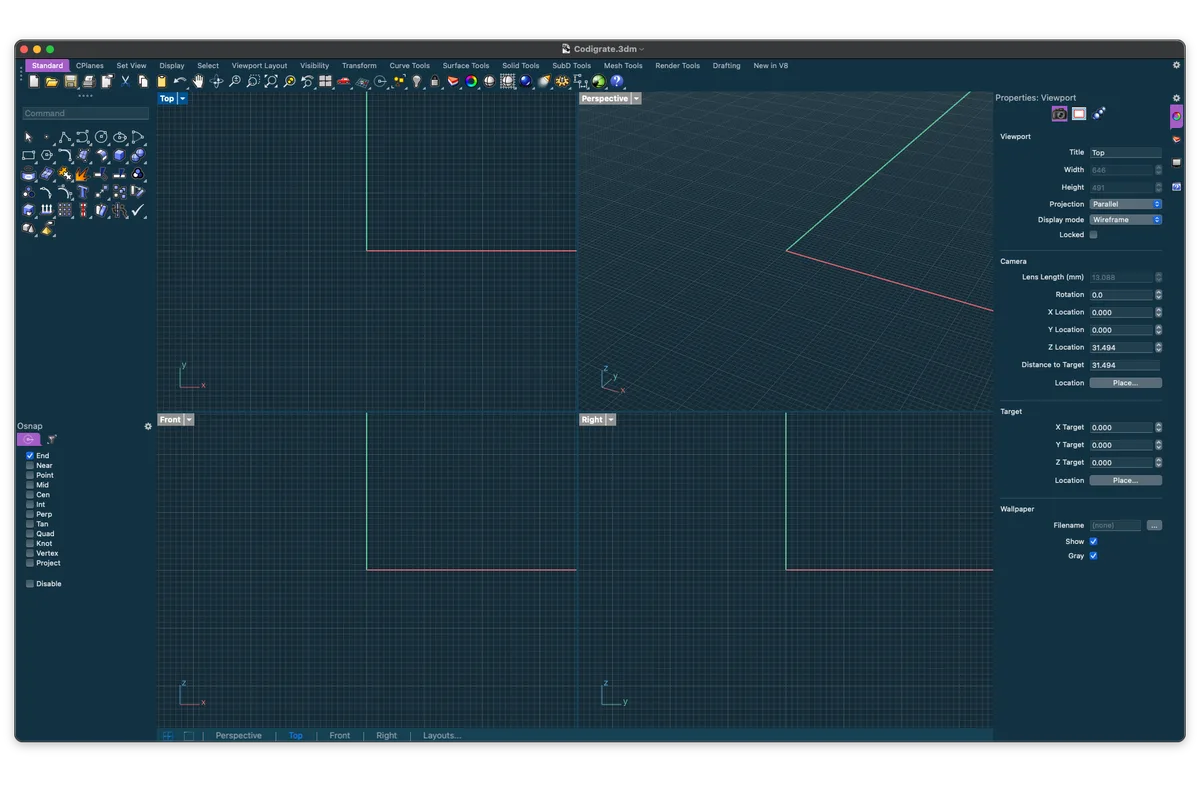Click the Help question mark icon
The width and height of the screenshot is (1200, 787).
tap(617, 82)
